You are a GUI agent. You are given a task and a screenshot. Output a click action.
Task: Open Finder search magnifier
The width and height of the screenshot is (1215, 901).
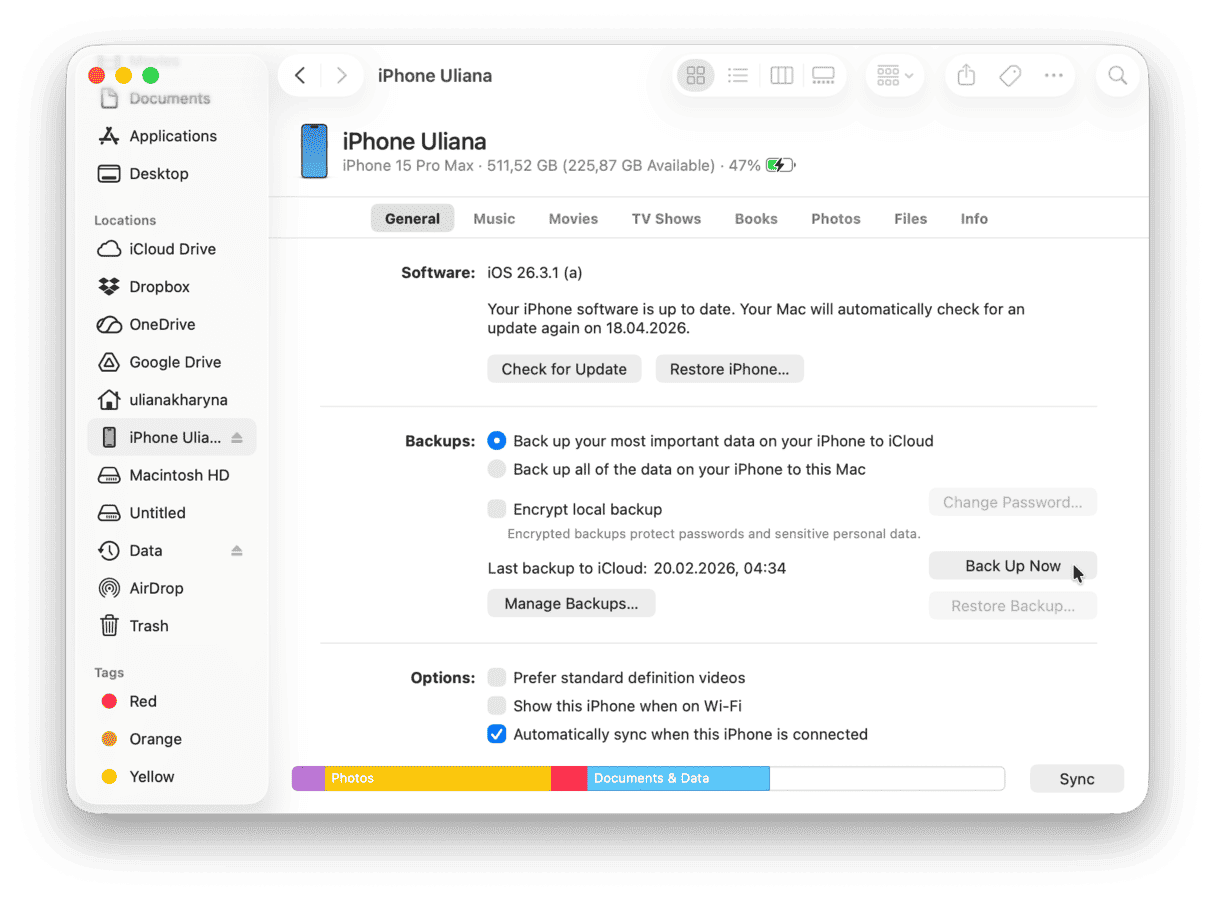coord(1118,76)
